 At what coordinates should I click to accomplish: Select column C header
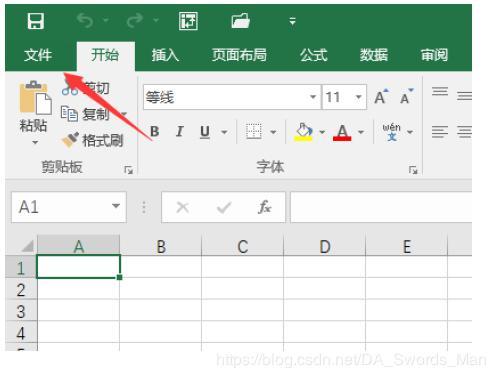pyautogui.click(x=243, y=246)
